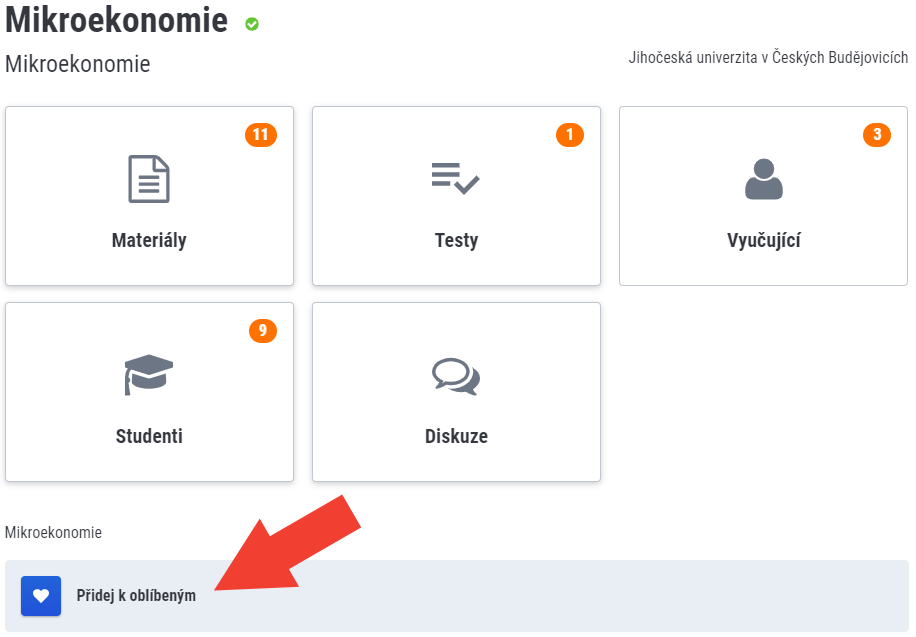Click the orange 9 badge on Studenti
Viewport: 916px width, 637px height.
263,331
